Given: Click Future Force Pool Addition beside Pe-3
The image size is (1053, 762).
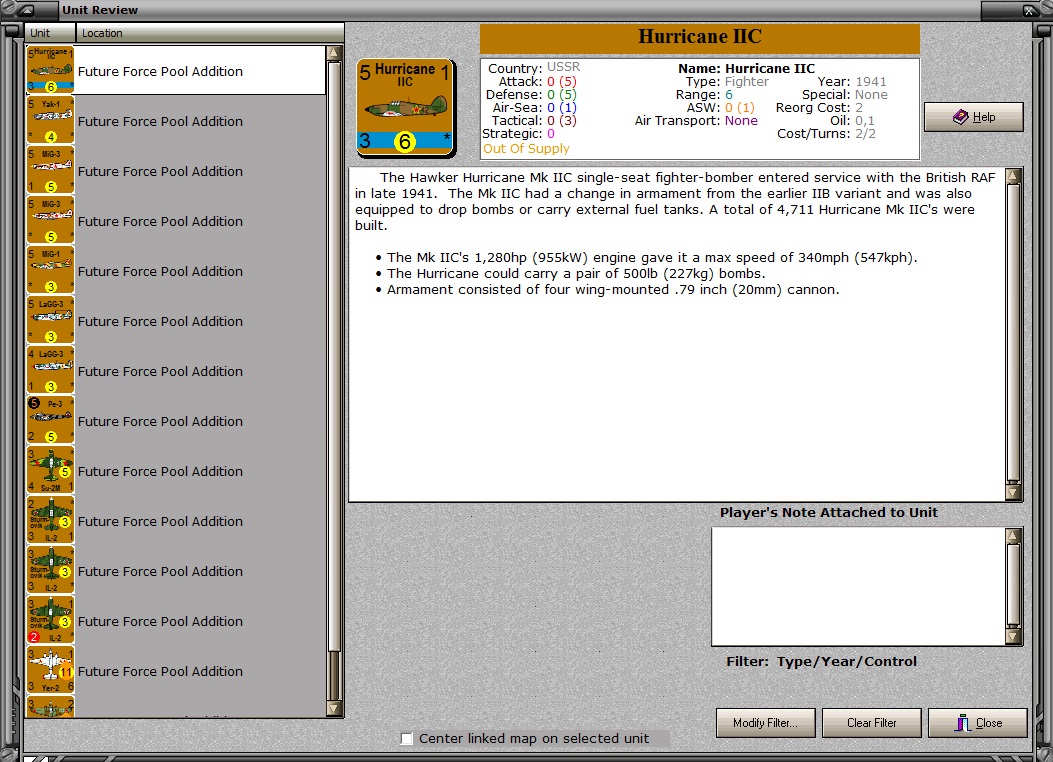Looking at the screenshot, I should click(161, 422).
